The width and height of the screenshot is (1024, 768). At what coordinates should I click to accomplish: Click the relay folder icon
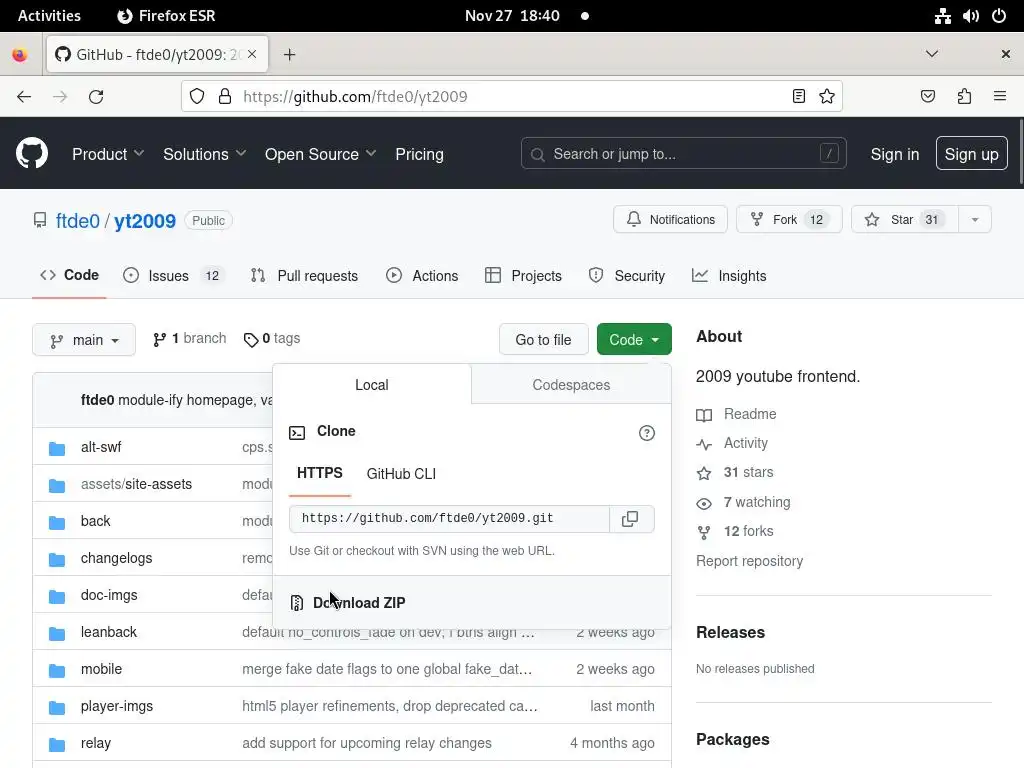57,744
